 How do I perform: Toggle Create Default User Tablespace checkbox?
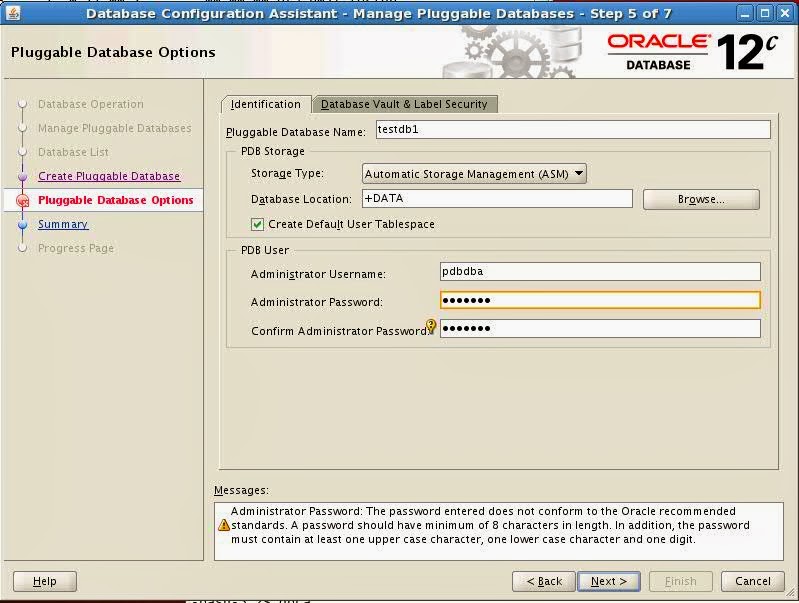[x=257, y=224]
